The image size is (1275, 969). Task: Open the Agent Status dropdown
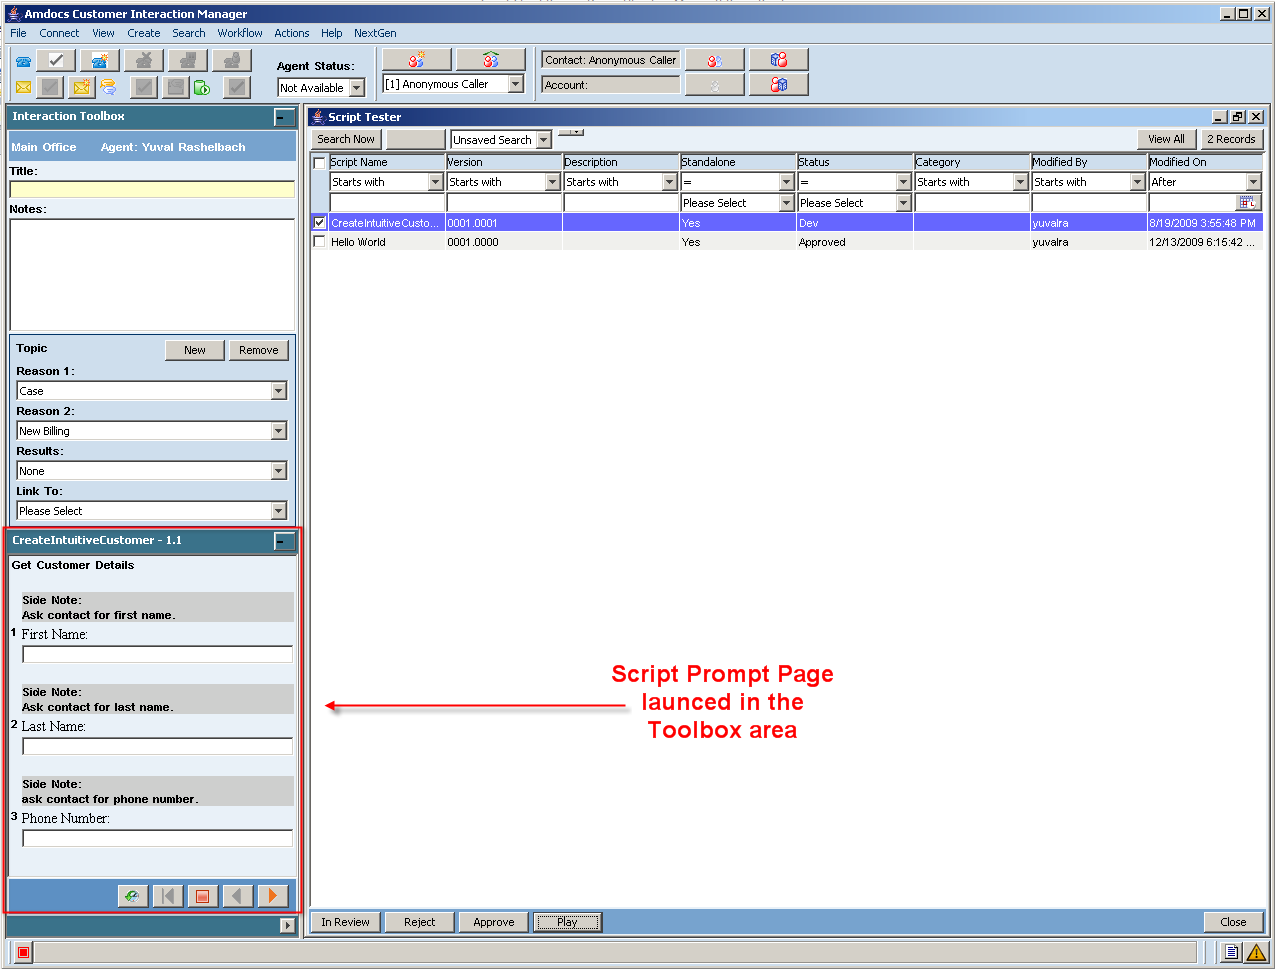tap(357, 88)
